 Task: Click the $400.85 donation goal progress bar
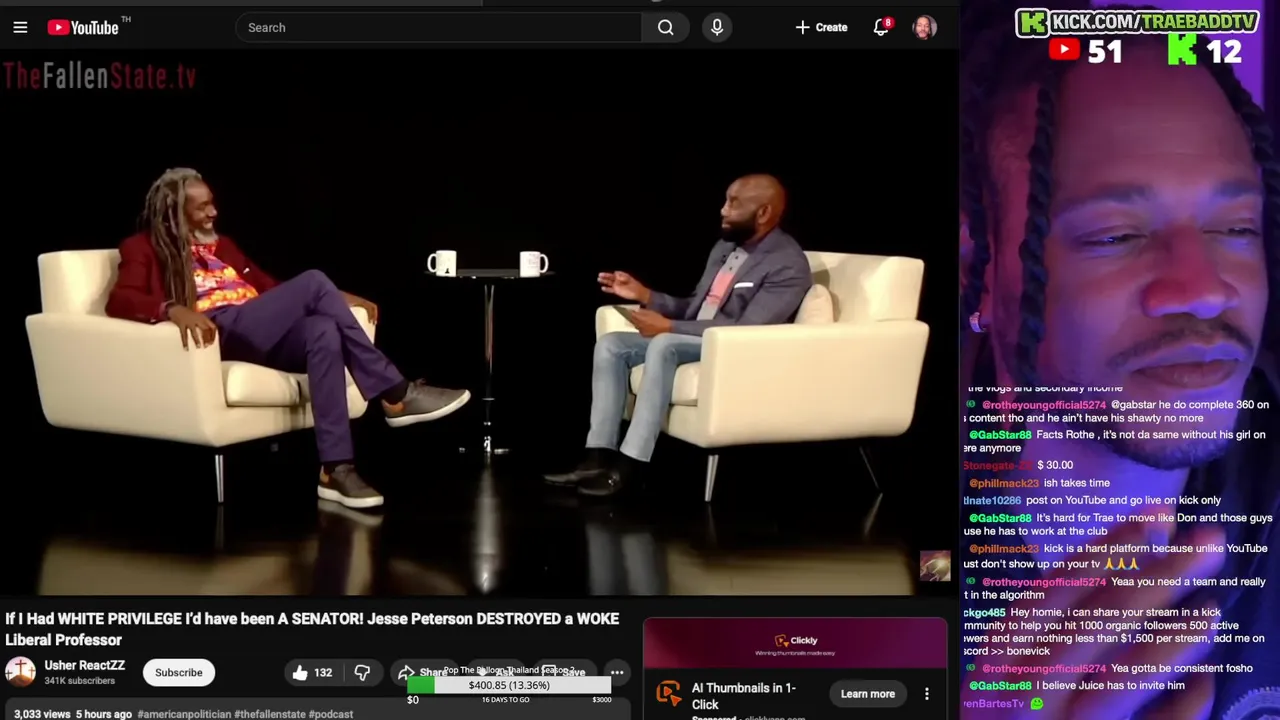pyautogui.click(x=509, y=685)
